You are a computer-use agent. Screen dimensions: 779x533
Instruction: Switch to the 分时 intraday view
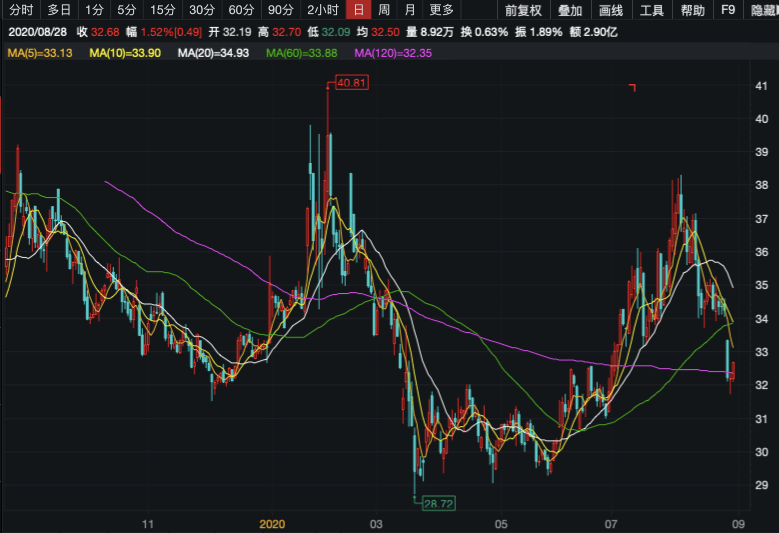click(20, 11)
